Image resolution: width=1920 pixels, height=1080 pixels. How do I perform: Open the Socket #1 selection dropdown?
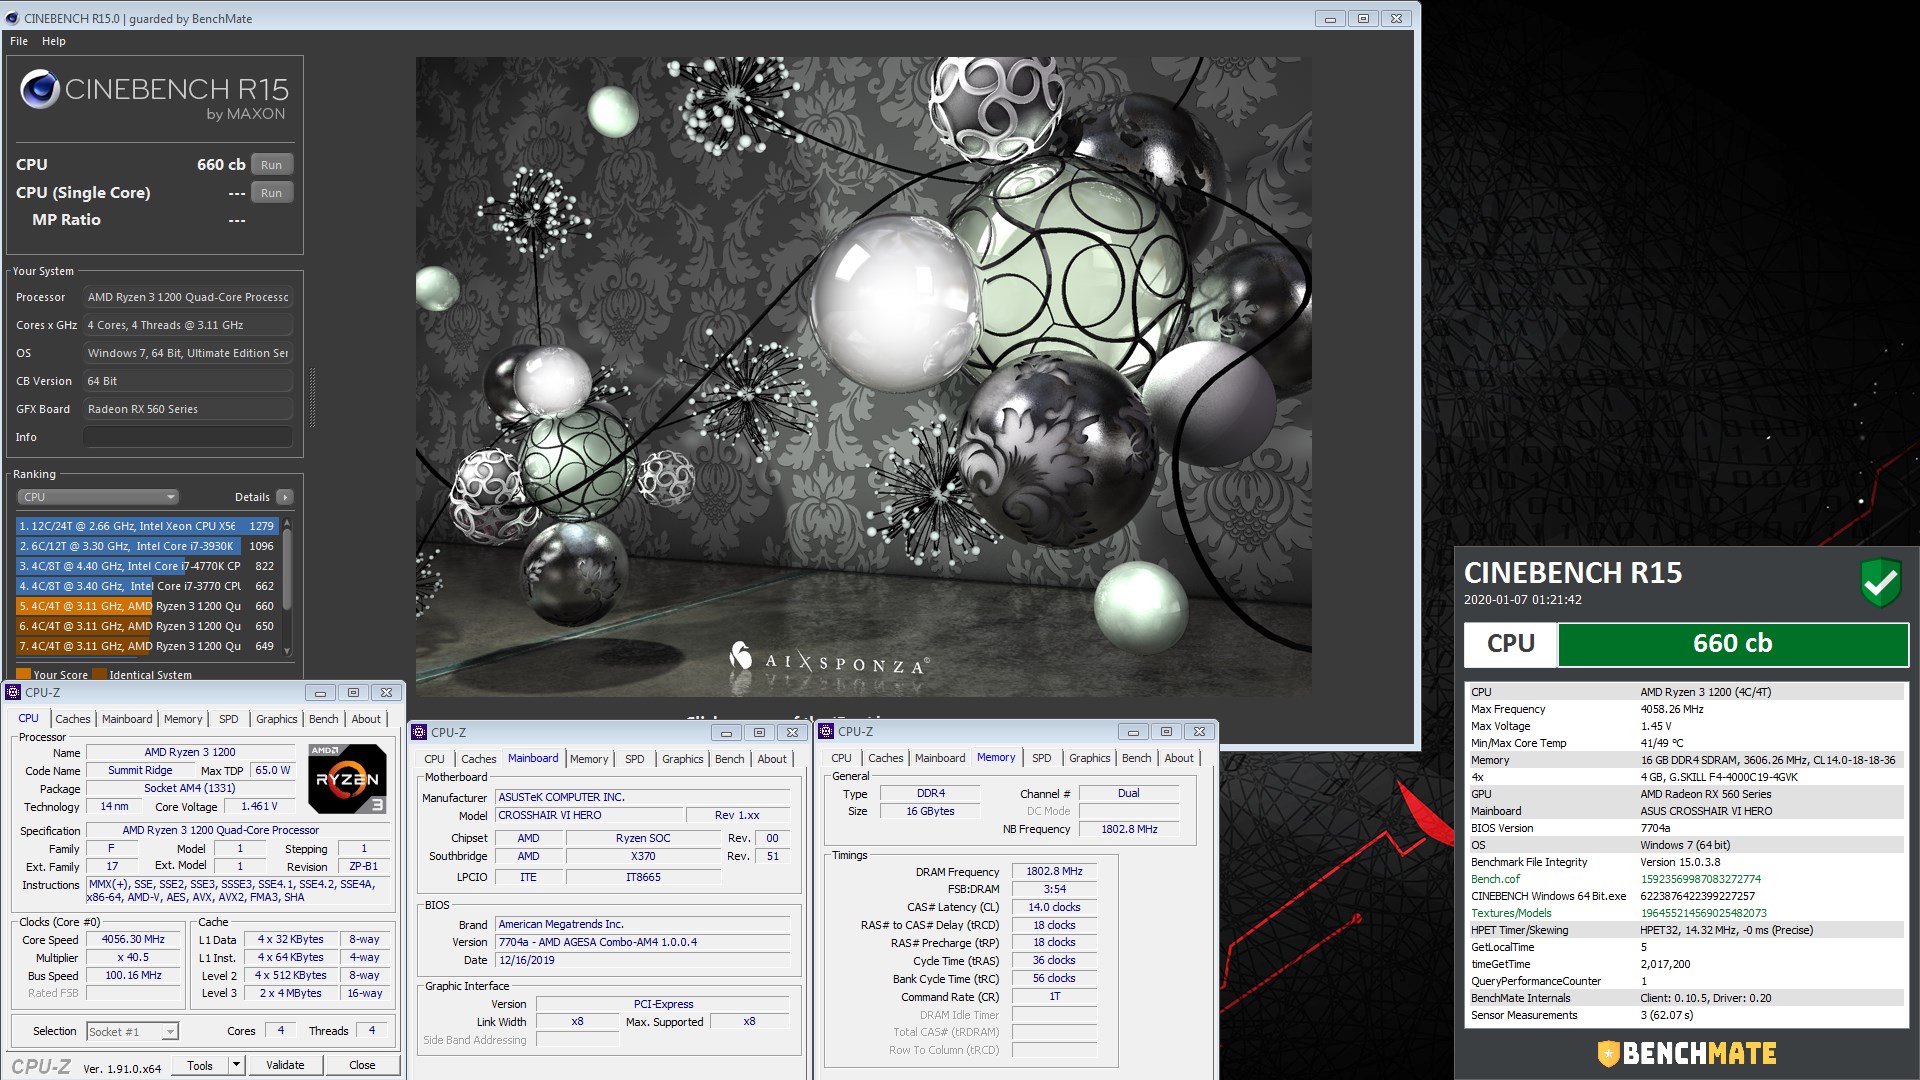132,1031
